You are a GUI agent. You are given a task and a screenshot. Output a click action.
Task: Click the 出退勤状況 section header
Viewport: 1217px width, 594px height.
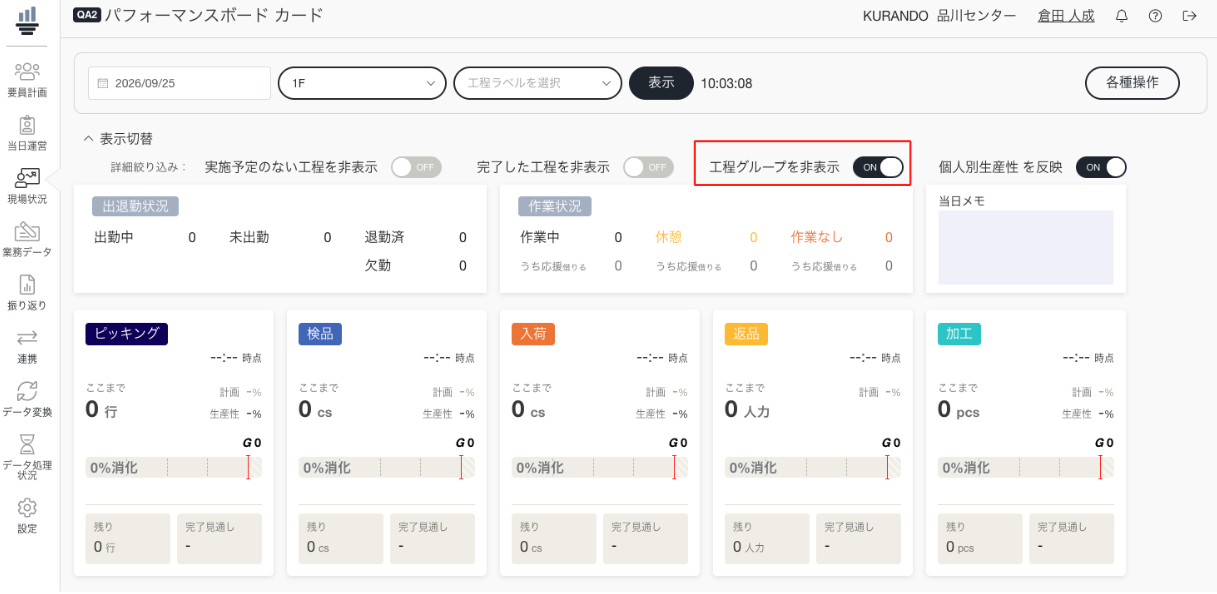[x=136, y=206]
